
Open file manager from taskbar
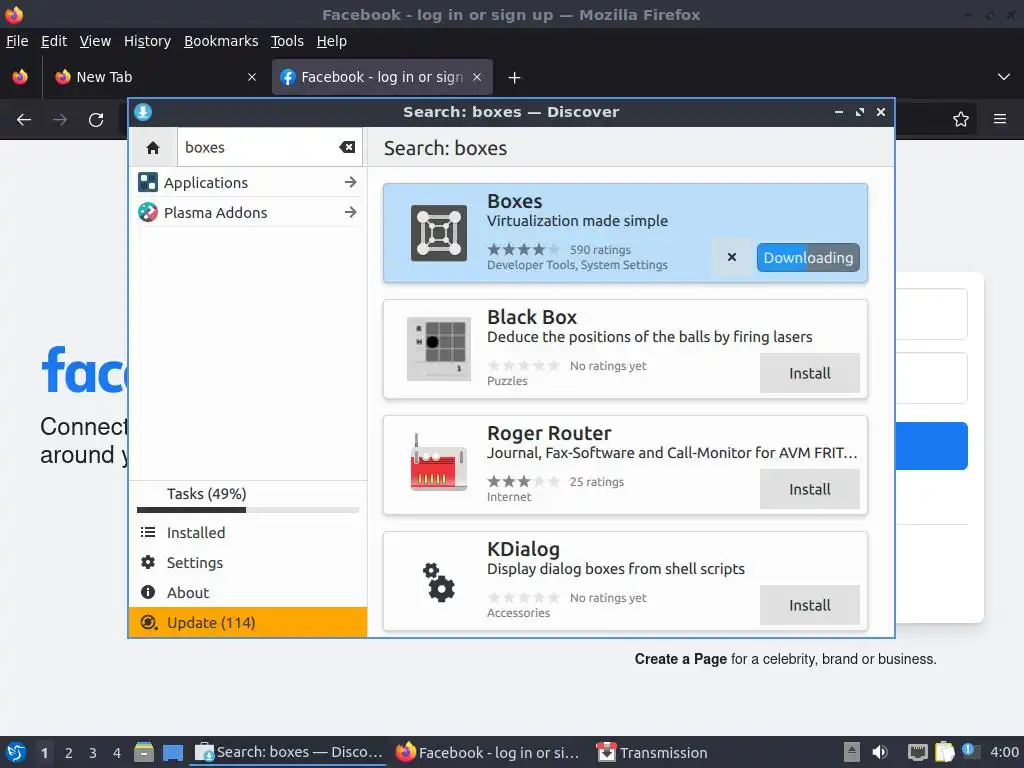click(x=144, y=752)
